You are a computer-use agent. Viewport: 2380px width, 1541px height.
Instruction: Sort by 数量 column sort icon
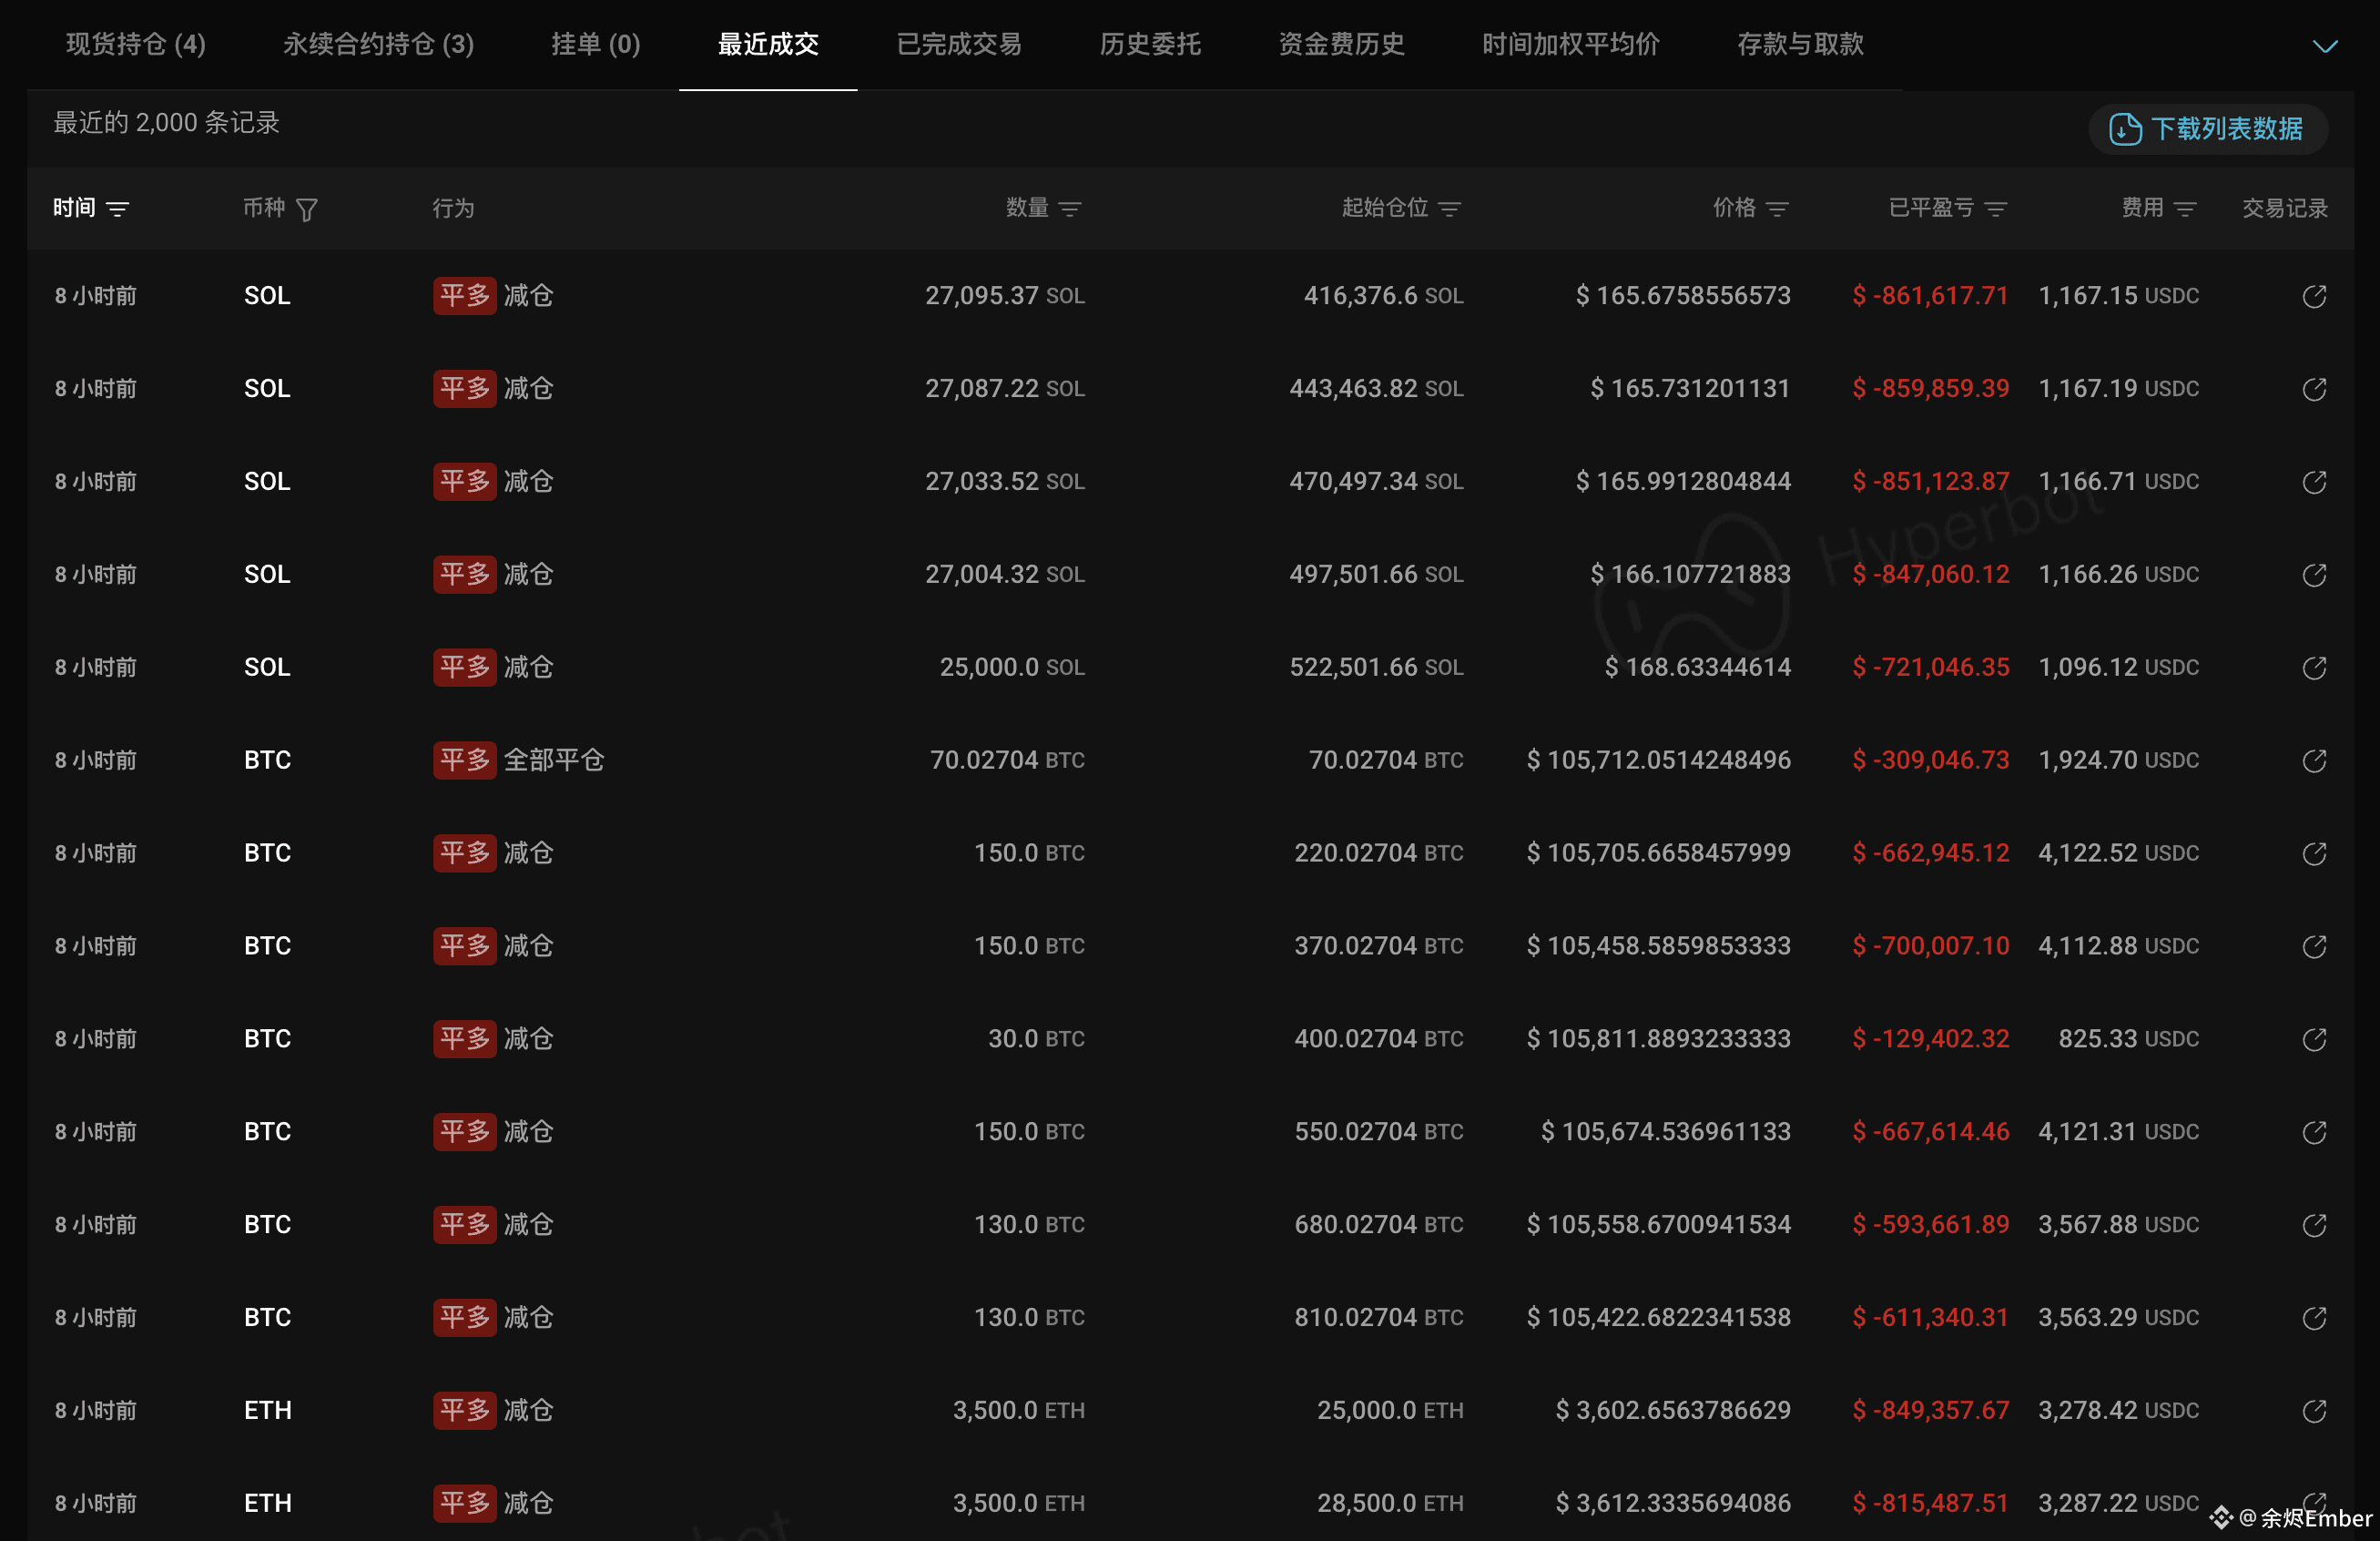[1070, 209]
